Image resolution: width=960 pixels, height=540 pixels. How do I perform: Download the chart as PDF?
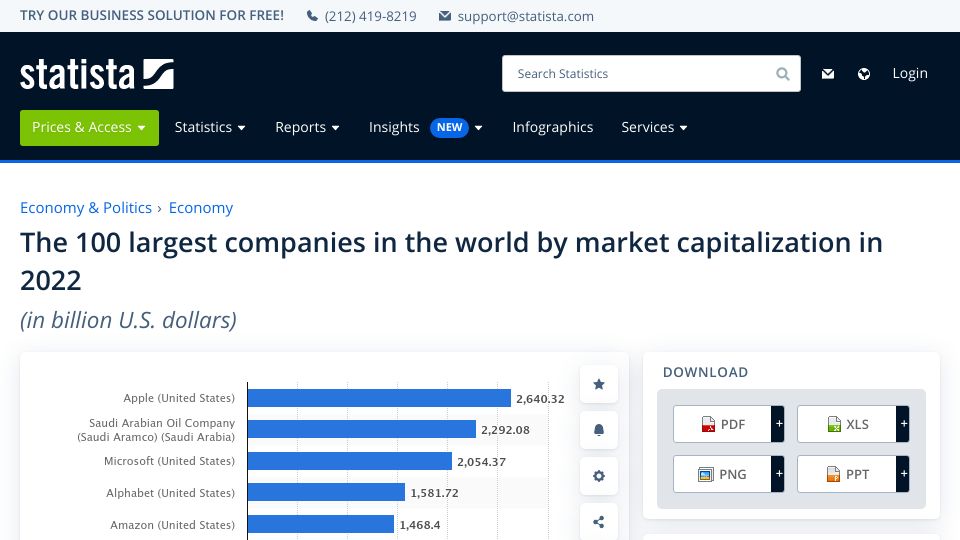722,424
